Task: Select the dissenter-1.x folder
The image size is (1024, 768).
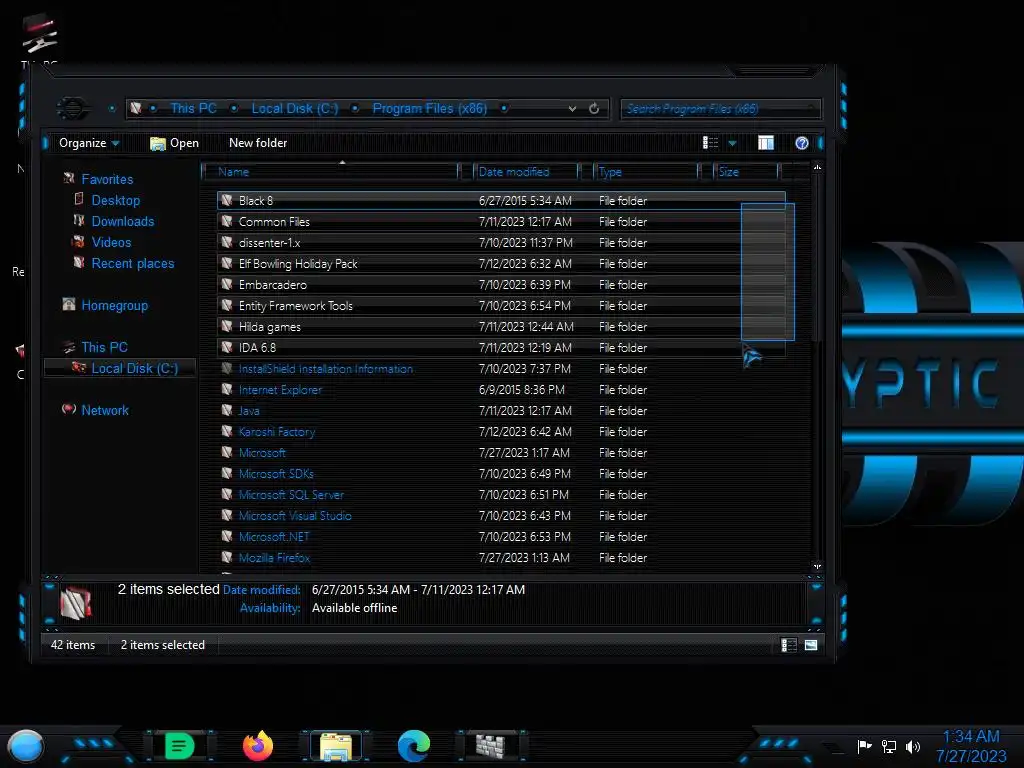Action: click(x=501, y=242)
